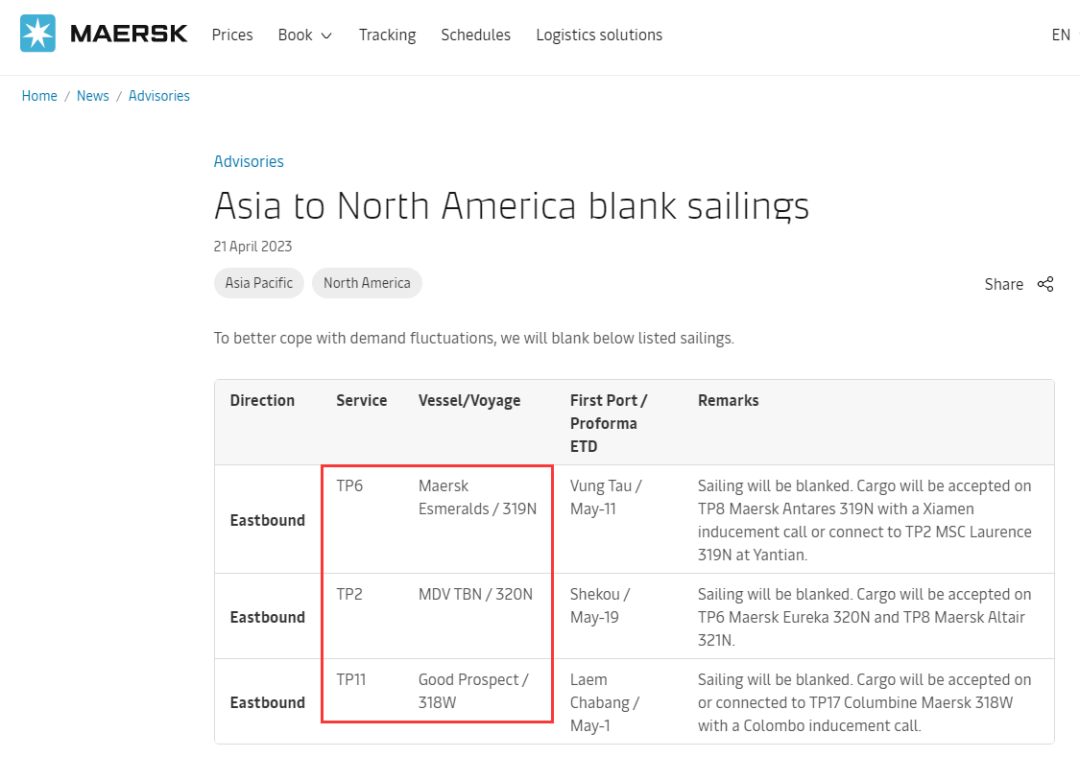The width and height of the screenshot is (1080, 757).
Task: Expand the Book menu chevron
Action: tap(326, 36)
